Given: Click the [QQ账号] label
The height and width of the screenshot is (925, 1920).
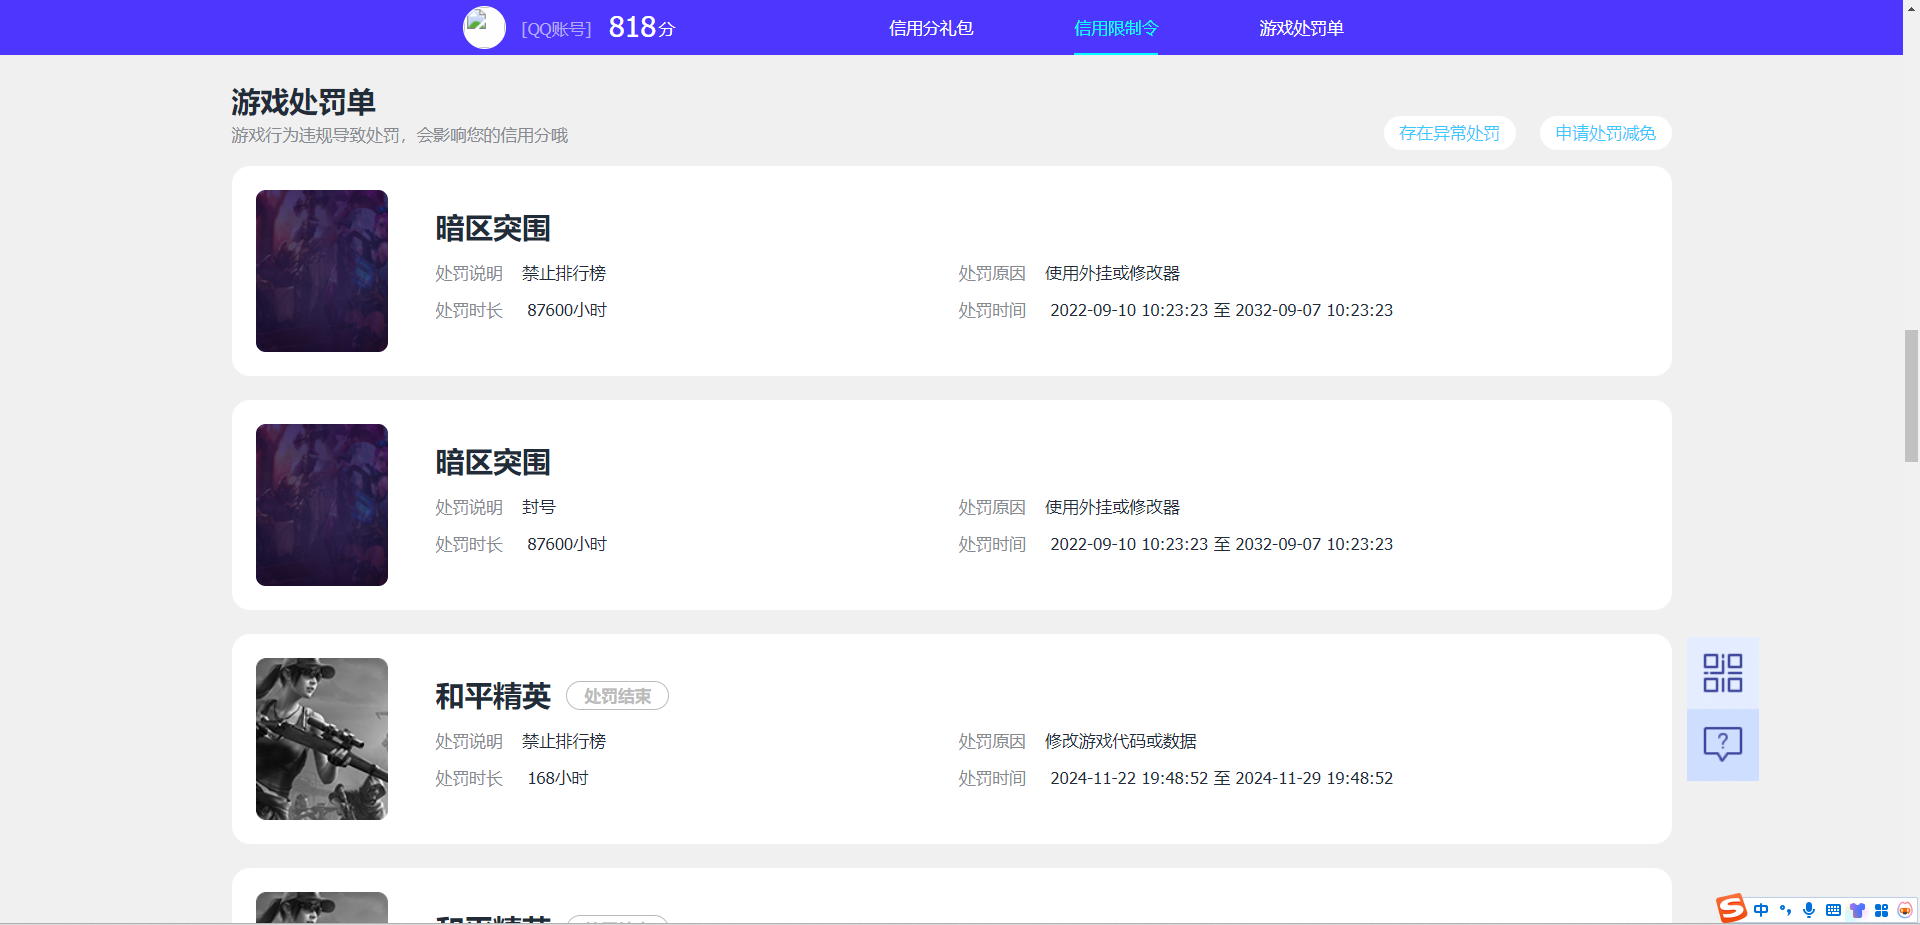Looking at the screenshot, I should point(556,29).
